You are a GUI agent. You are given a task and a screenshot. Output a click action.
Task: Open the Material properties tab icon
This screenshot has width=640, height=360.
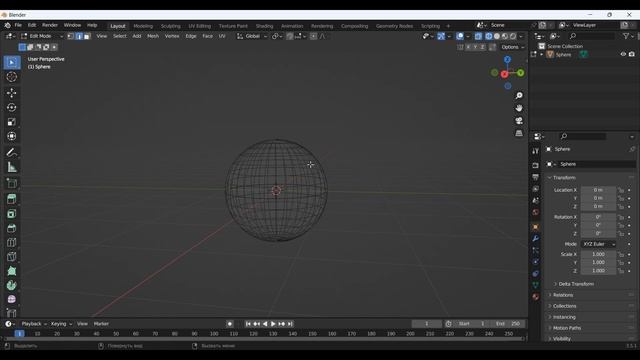[536, 297]
